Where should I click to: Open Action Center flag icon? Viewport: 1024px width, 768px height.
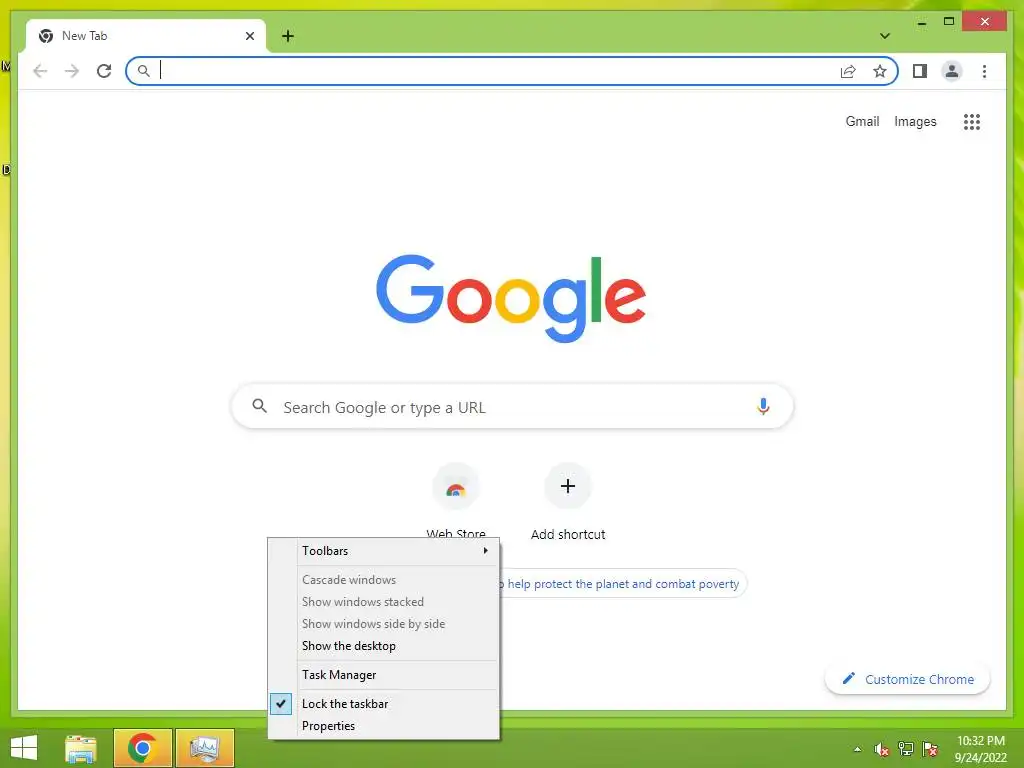pos(930,749)
